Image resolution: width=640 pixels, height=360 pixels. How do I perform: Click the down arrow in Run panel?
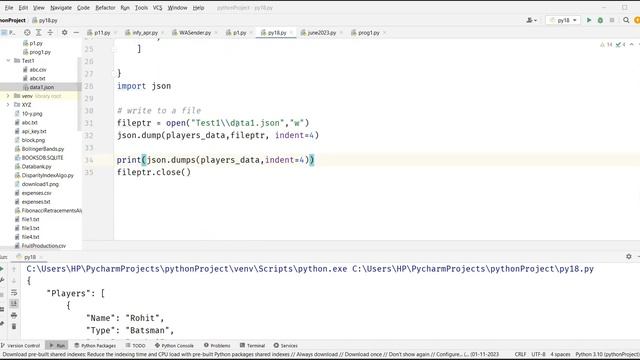14,280
